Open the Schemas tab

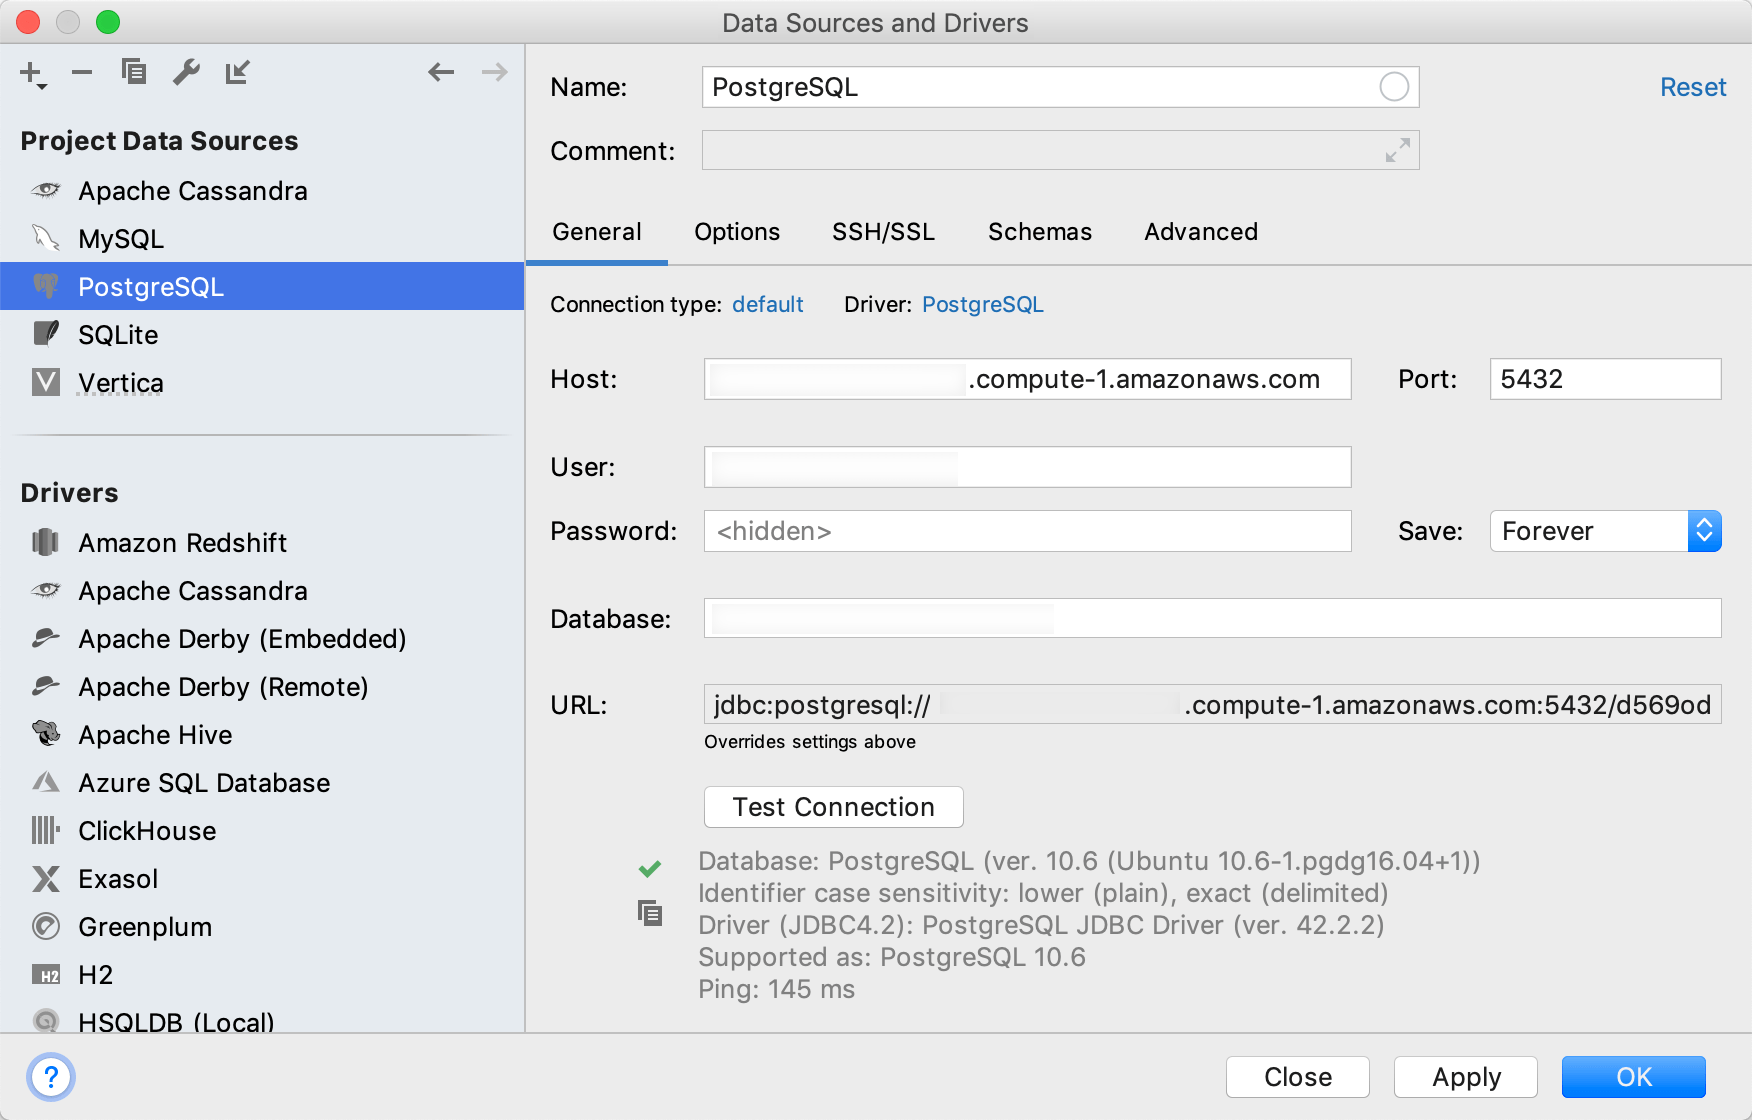pyautogui.click(x=1039, y=231)
